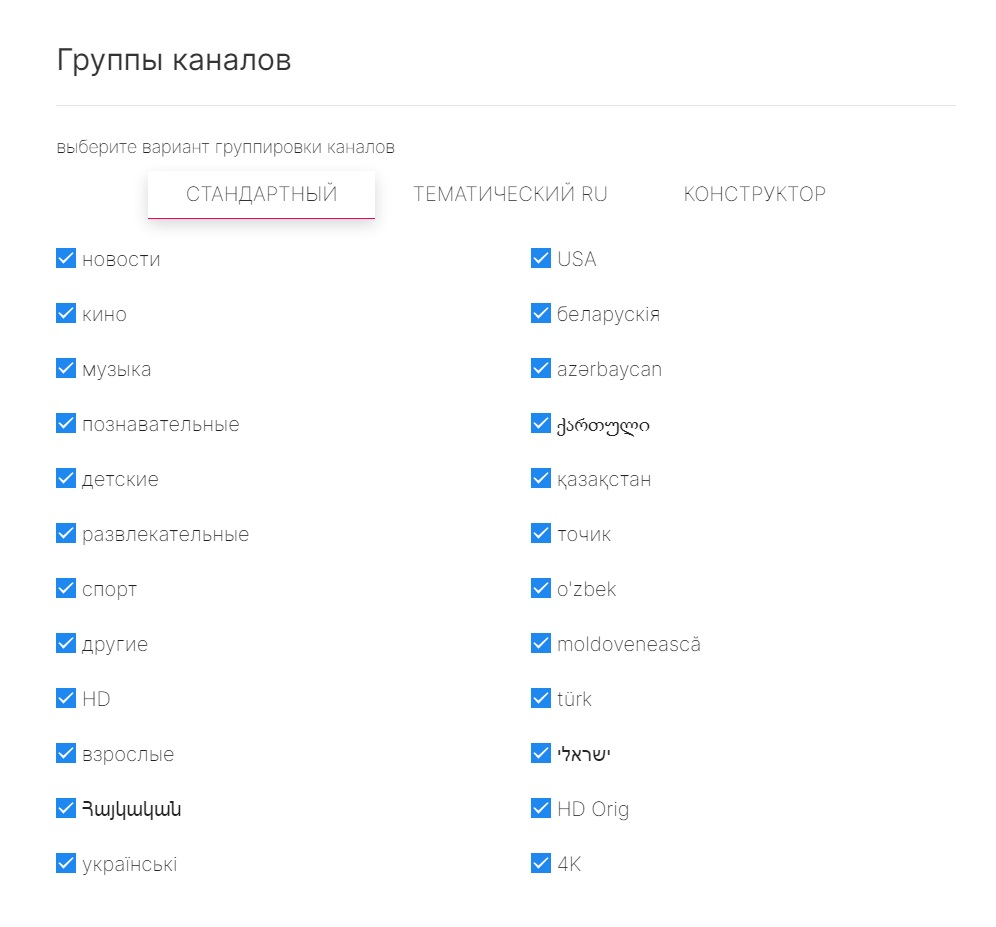Screen dimensions: 996x927
Task: Uncheck the қазақстан checkbox
Action: (x=541, y=479)
